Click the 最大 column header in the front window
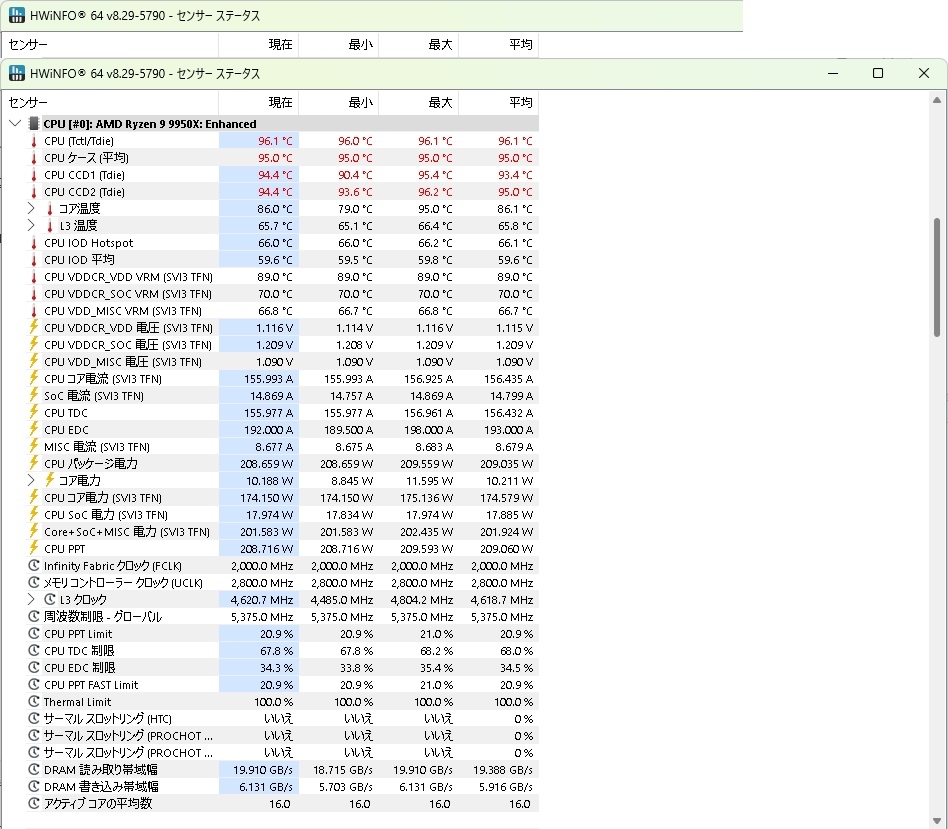 pyautogui.click(x=418, y=103)
